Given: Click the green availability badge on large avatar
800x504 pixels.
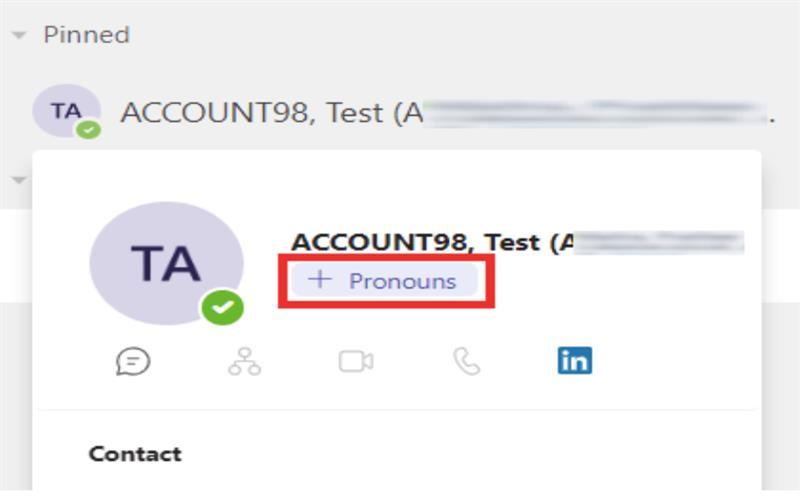Looking at the screenshot, I should point(222,307).
